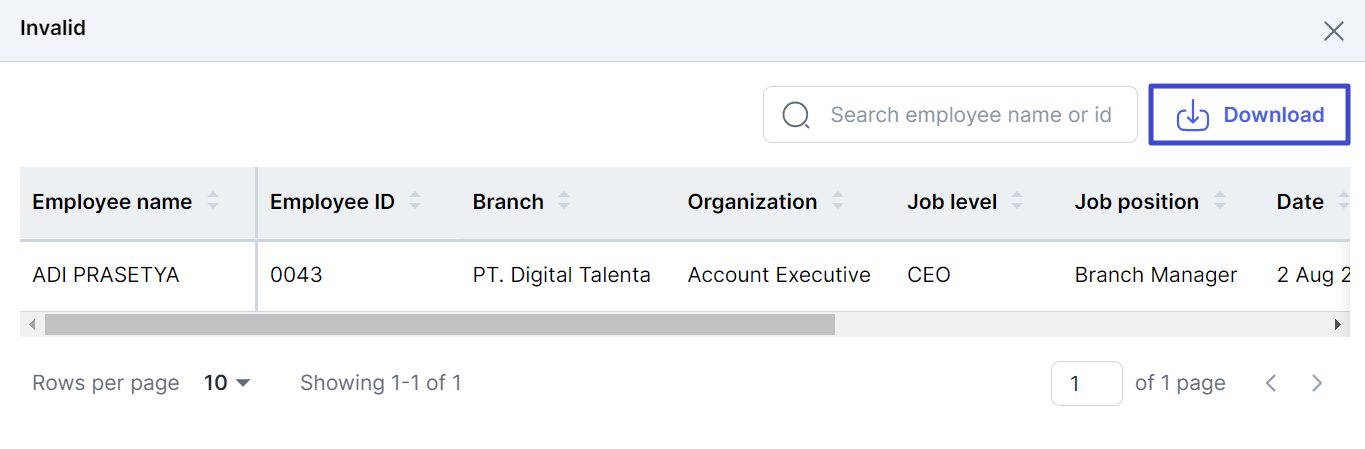Sort by Branch column arrows

click(x=564, y=202)
